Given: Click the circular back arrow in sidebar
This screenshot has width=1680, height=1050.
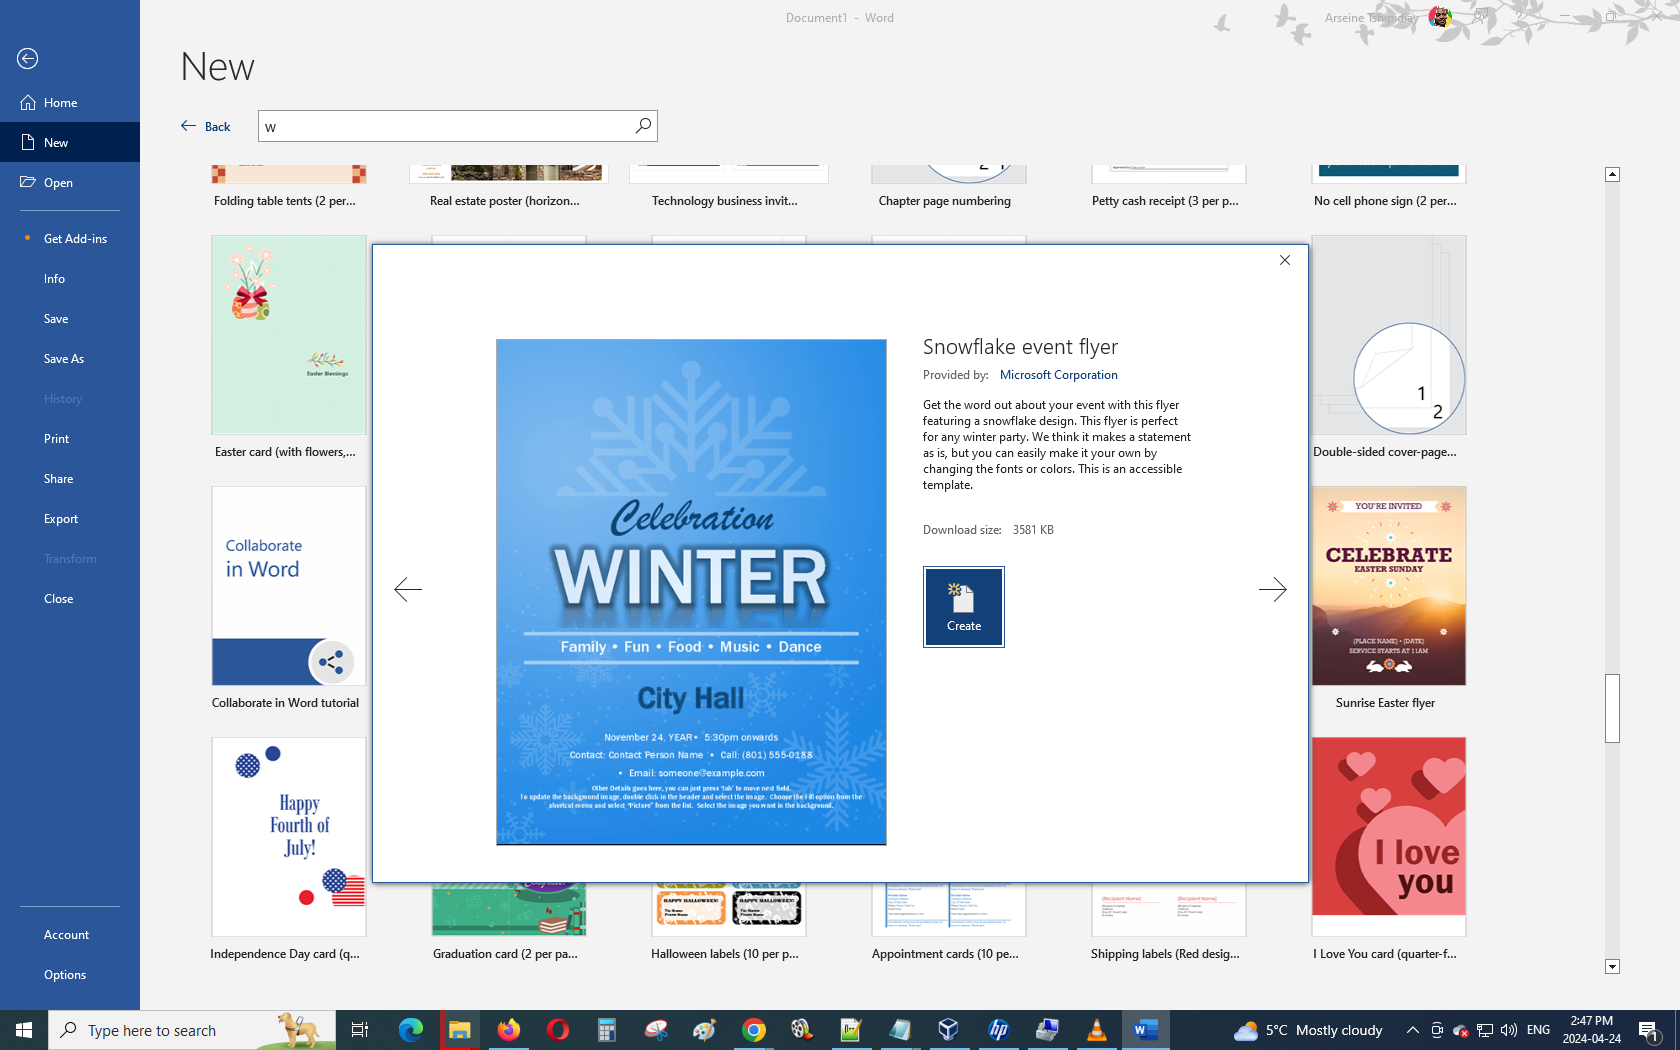Looking at the screenshot, I should [x=28, y=59].
